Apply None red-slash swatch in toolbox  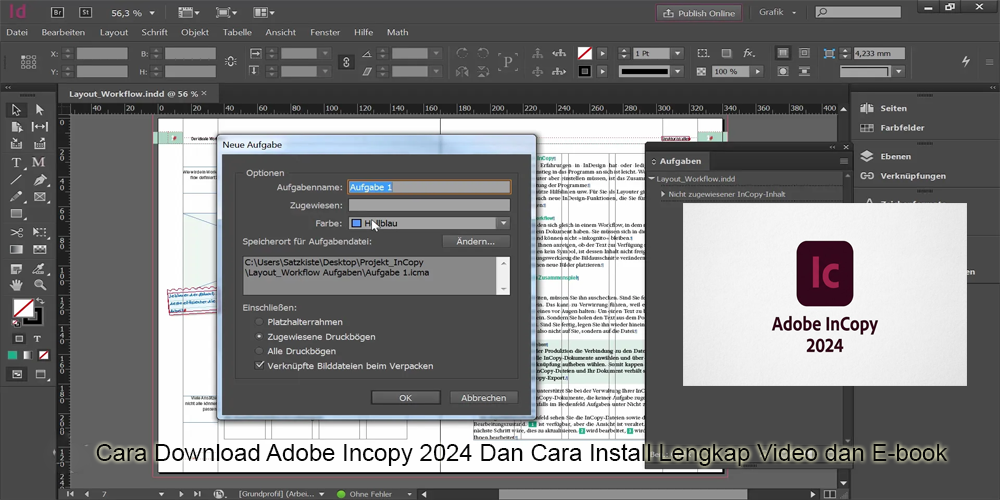43,355
